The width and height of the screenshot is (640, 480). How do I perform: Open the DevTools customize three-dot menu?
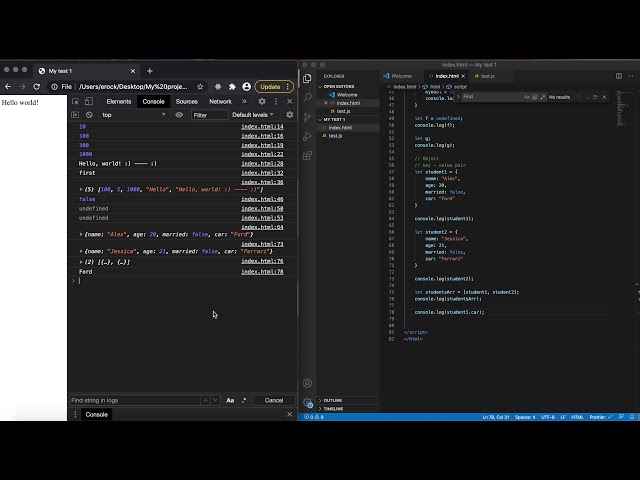click(276, 102)
